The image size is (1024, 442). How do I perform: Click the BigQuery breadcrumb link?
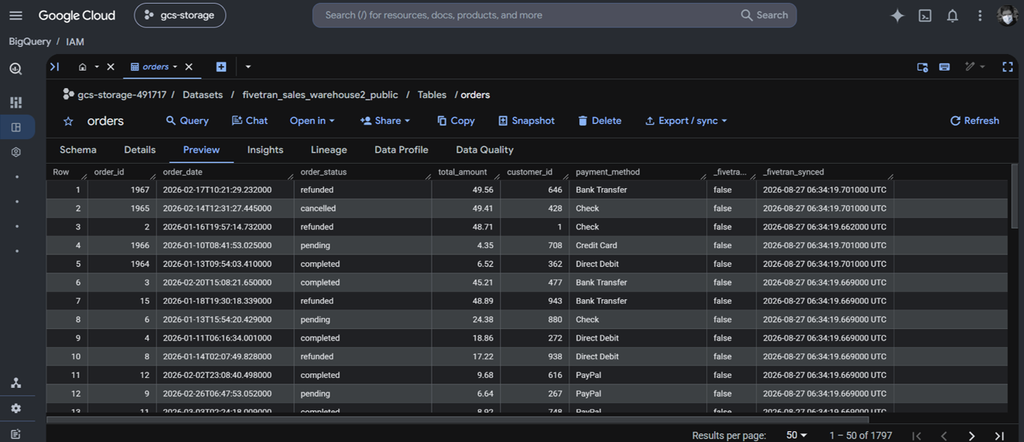point(29,42)
